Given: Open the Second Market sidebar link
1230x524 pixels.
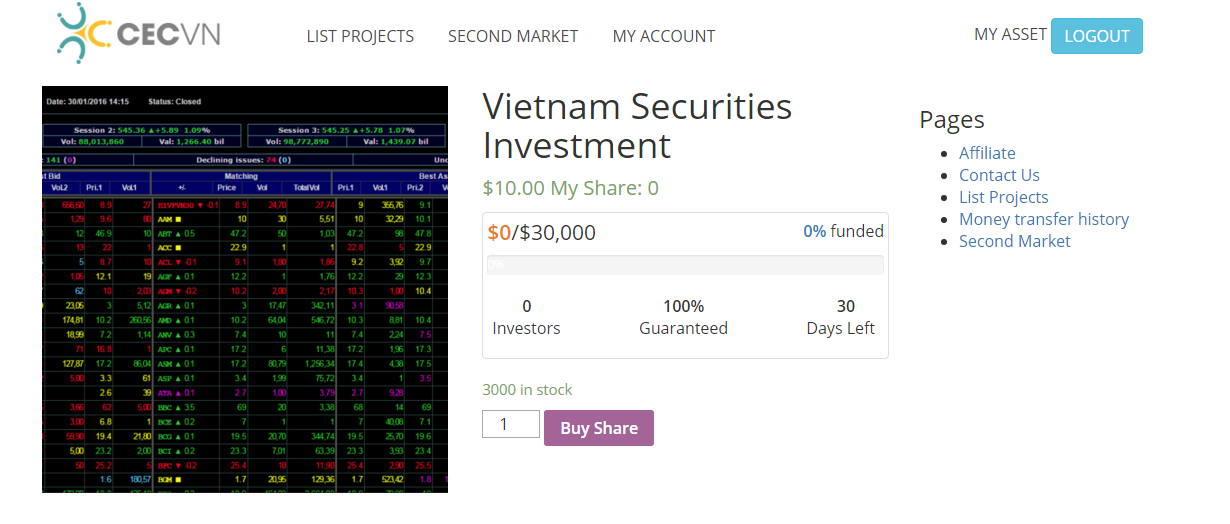Looking at the screenshot, I should [1014, 241].
